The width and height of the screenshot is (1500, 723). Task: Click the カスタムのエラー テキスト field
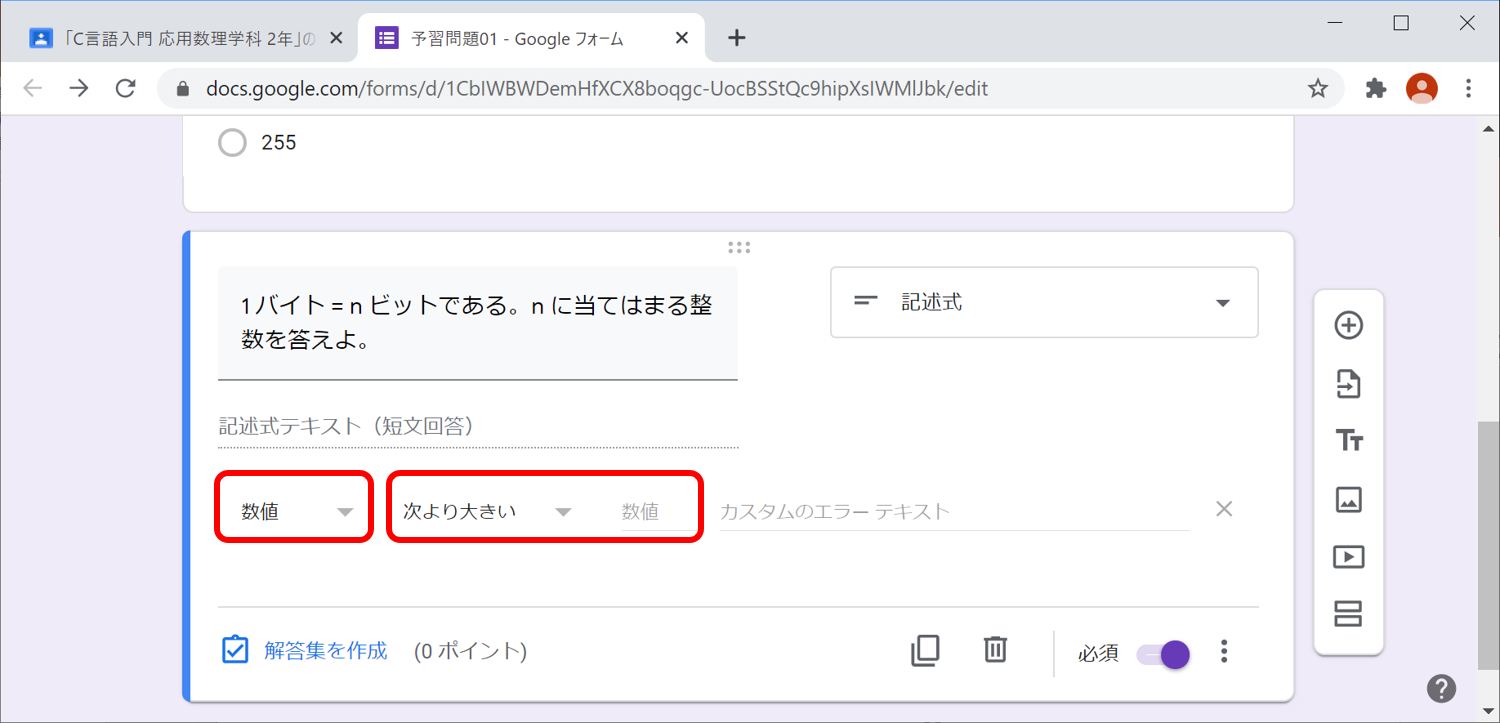tap(955, 511)
